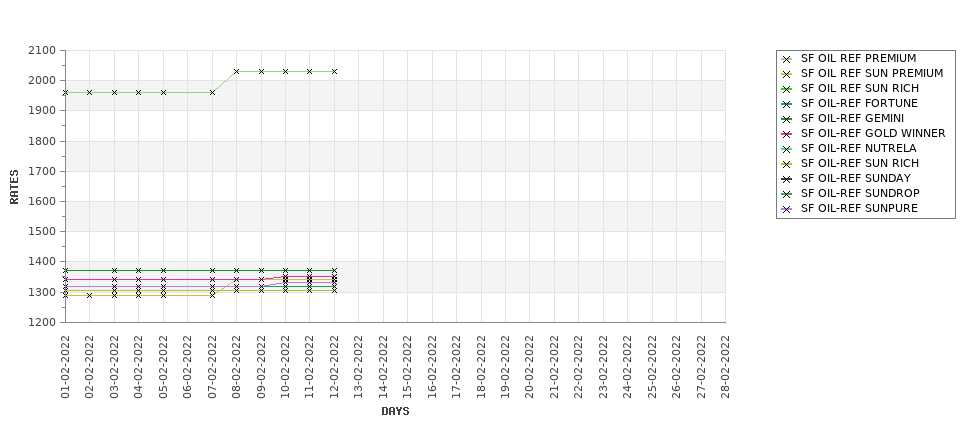Click the 07-02-2022 date label
The height and width of the screenshot is (429, 975).
[212, 367]
